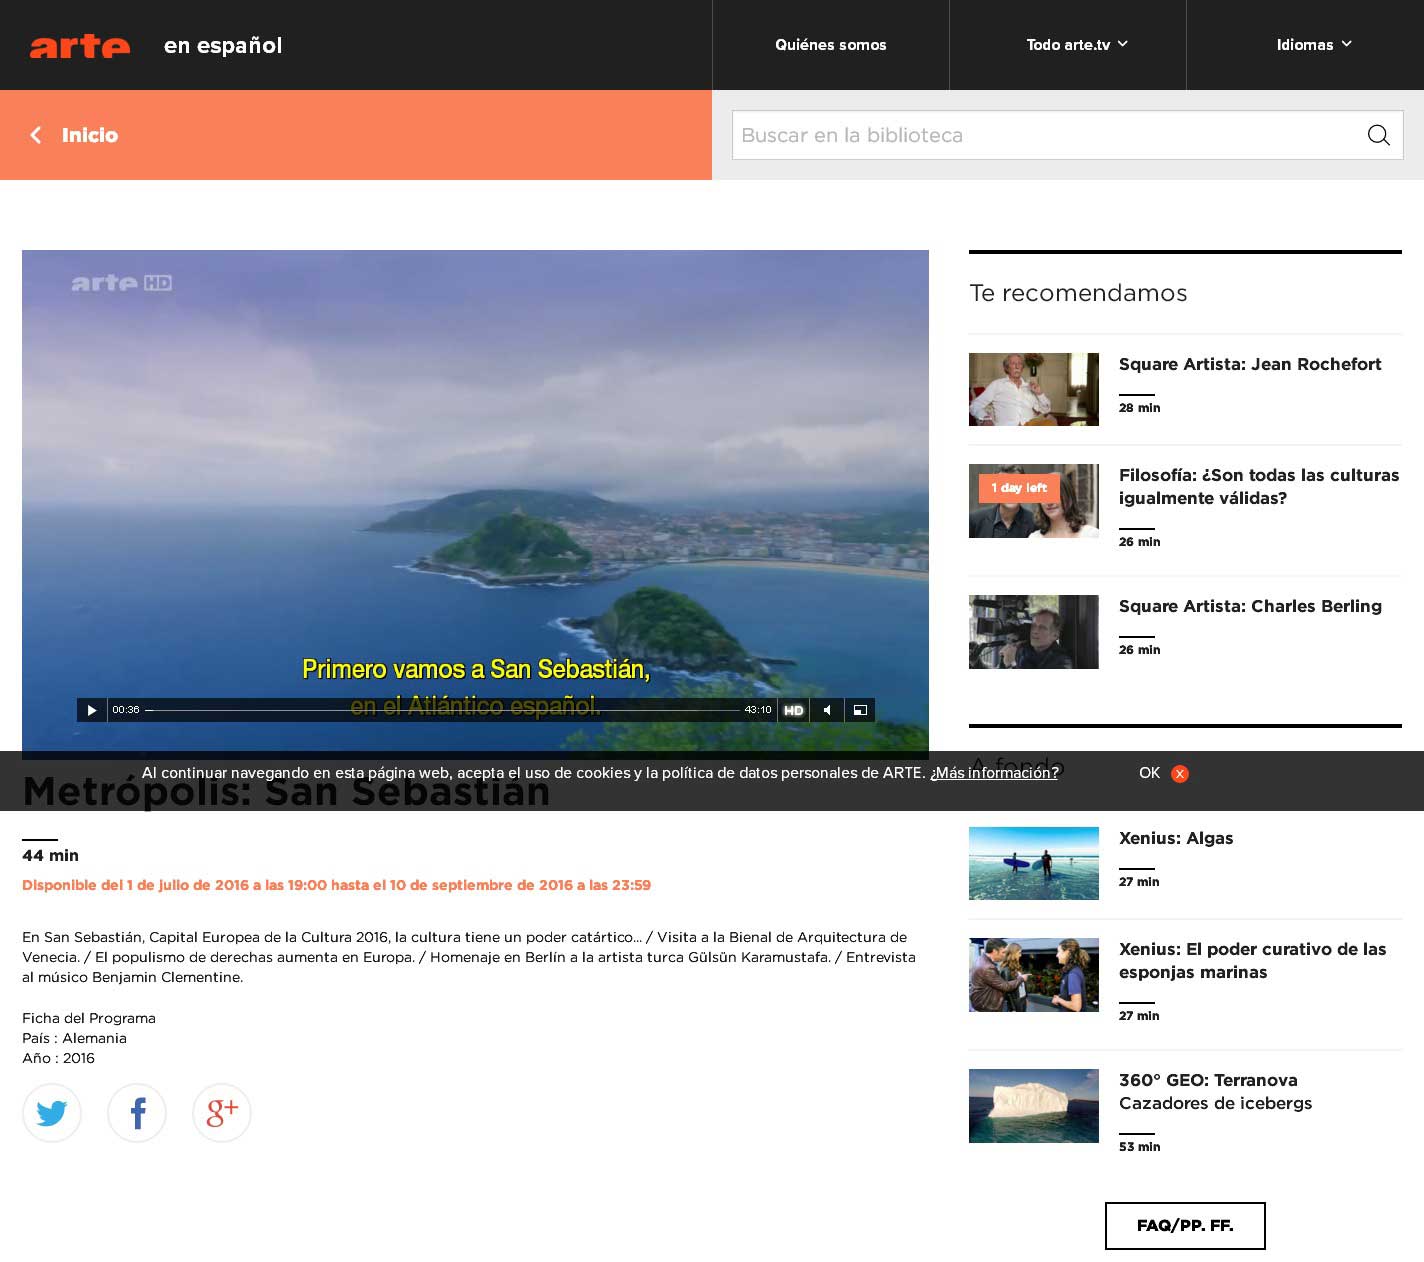Screen dimensions: 1424x1262
Task: Click the iceberg thumbnail
Action: coord(1034,1106)
